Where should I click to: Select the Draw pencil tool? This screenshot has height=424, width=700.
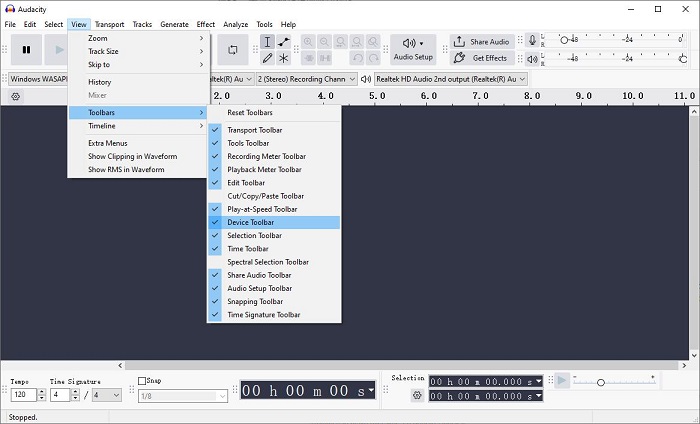point(267,58)
